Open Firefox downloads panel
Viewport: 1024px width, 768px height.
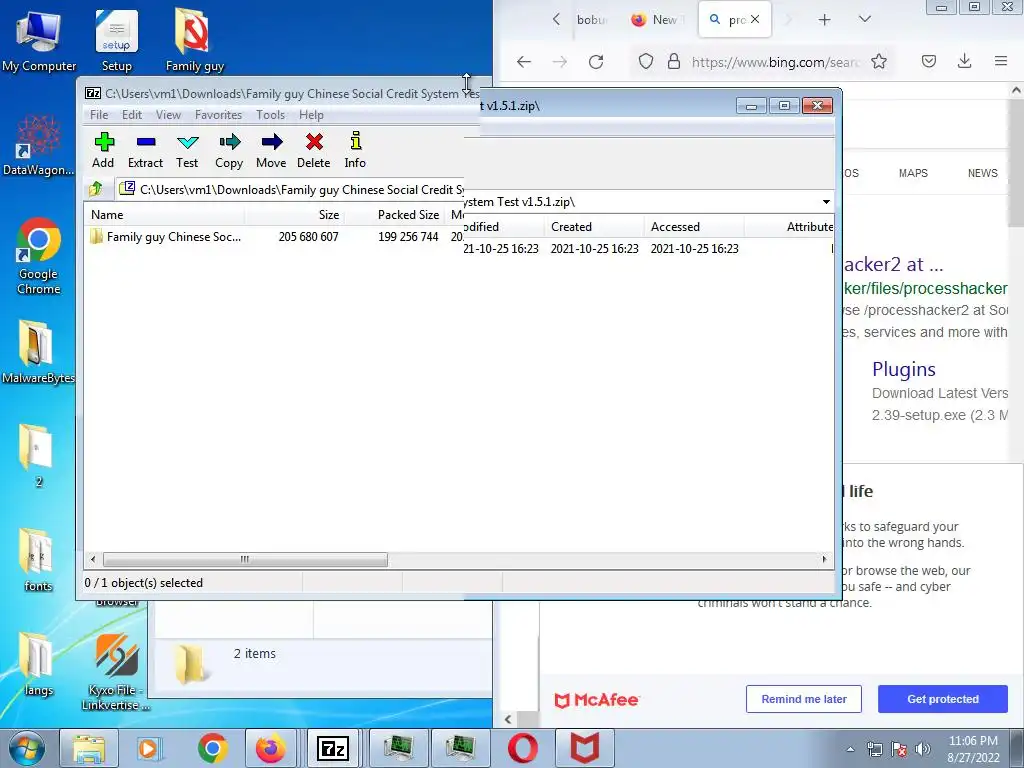pos(965,62)
